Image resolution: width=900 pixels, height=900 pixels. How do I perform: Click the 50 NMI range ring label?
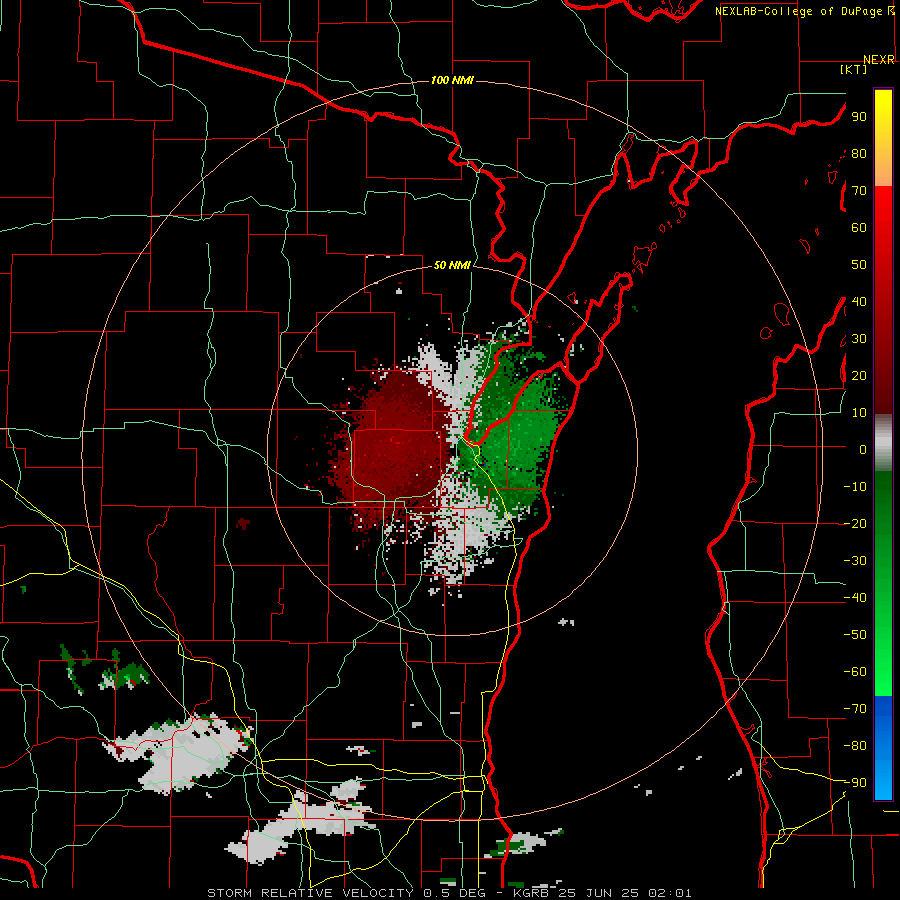pyautogui.click(x=452, y=265)
